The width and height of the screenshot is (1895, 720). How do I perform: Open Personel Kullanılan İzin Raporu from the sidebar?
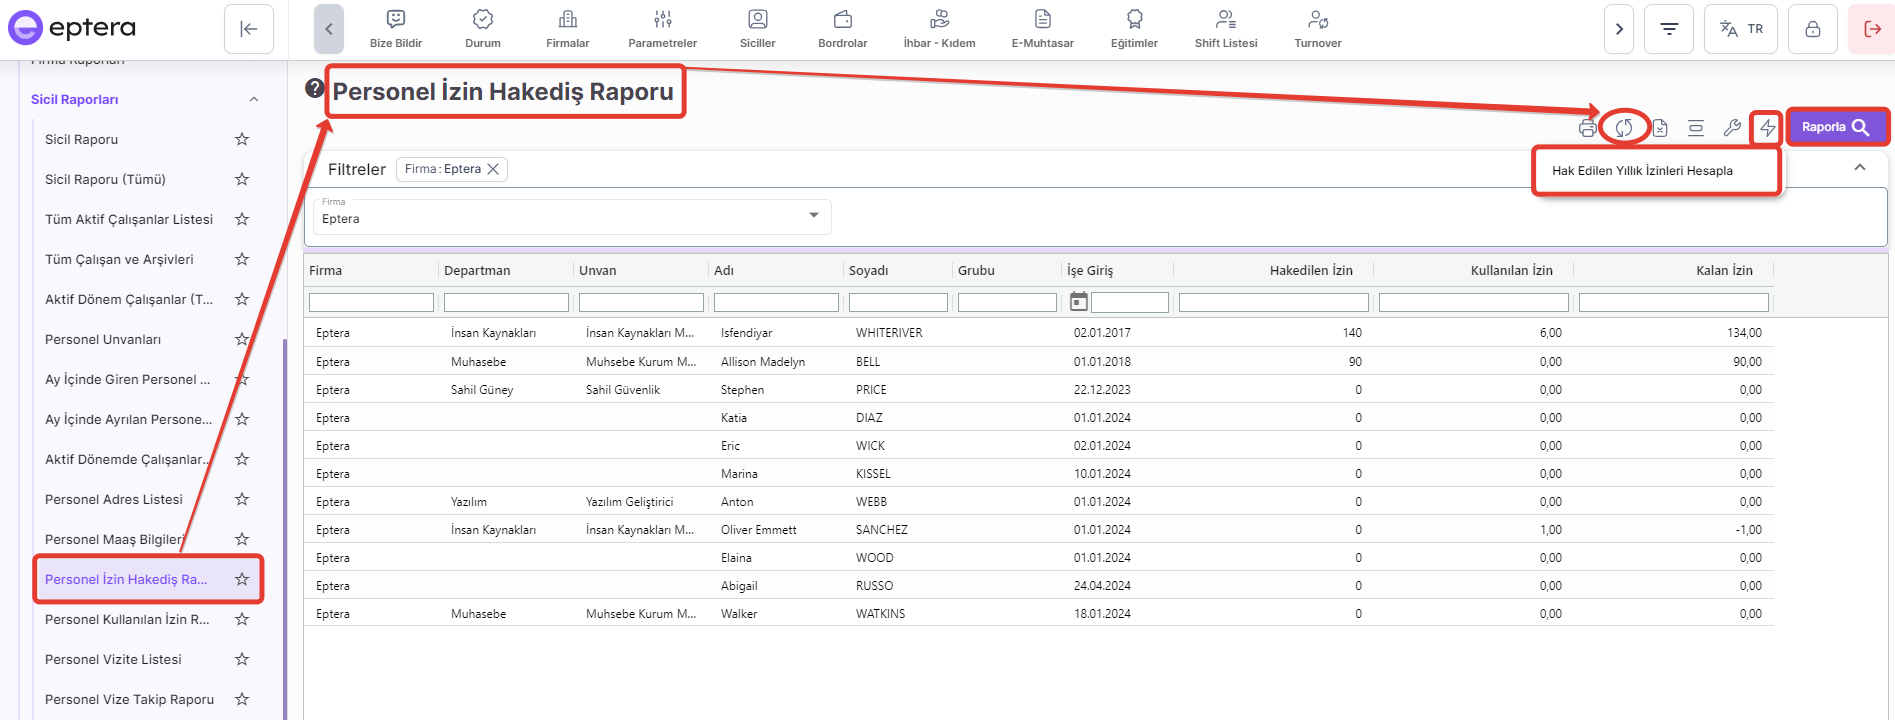click(127, 620)
